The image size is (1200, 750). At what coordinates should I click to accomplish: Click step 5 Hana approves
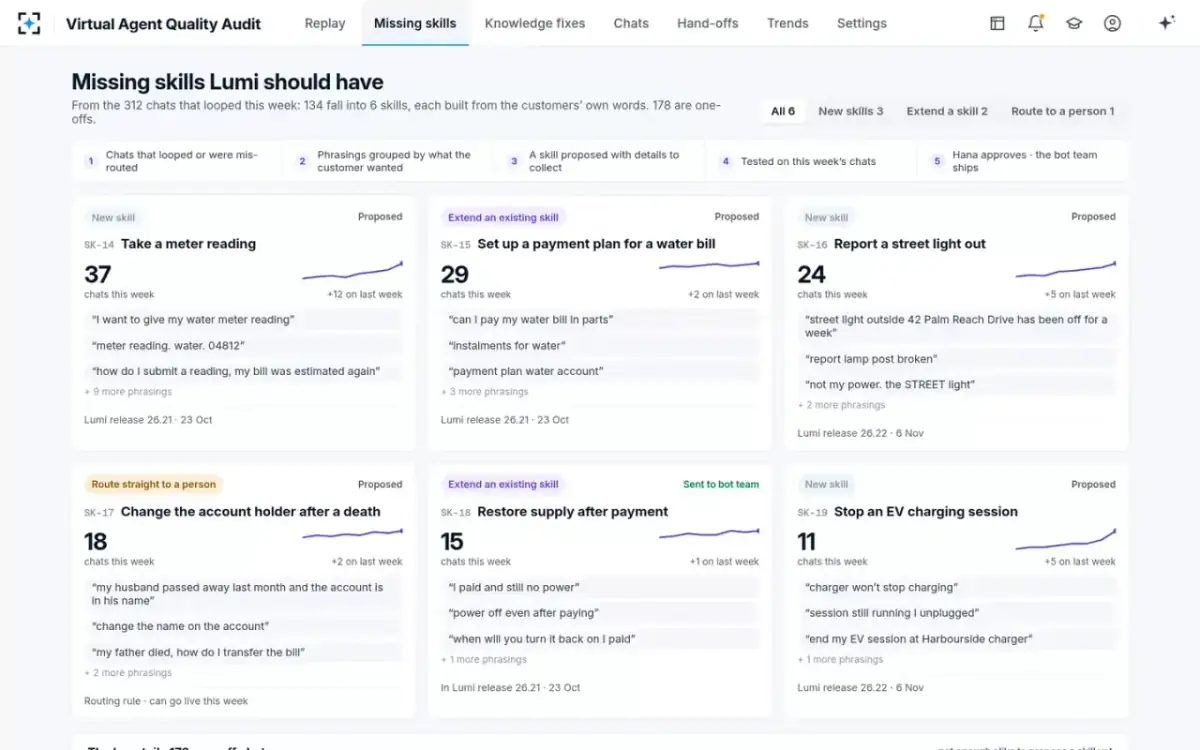pos(1023,161)
